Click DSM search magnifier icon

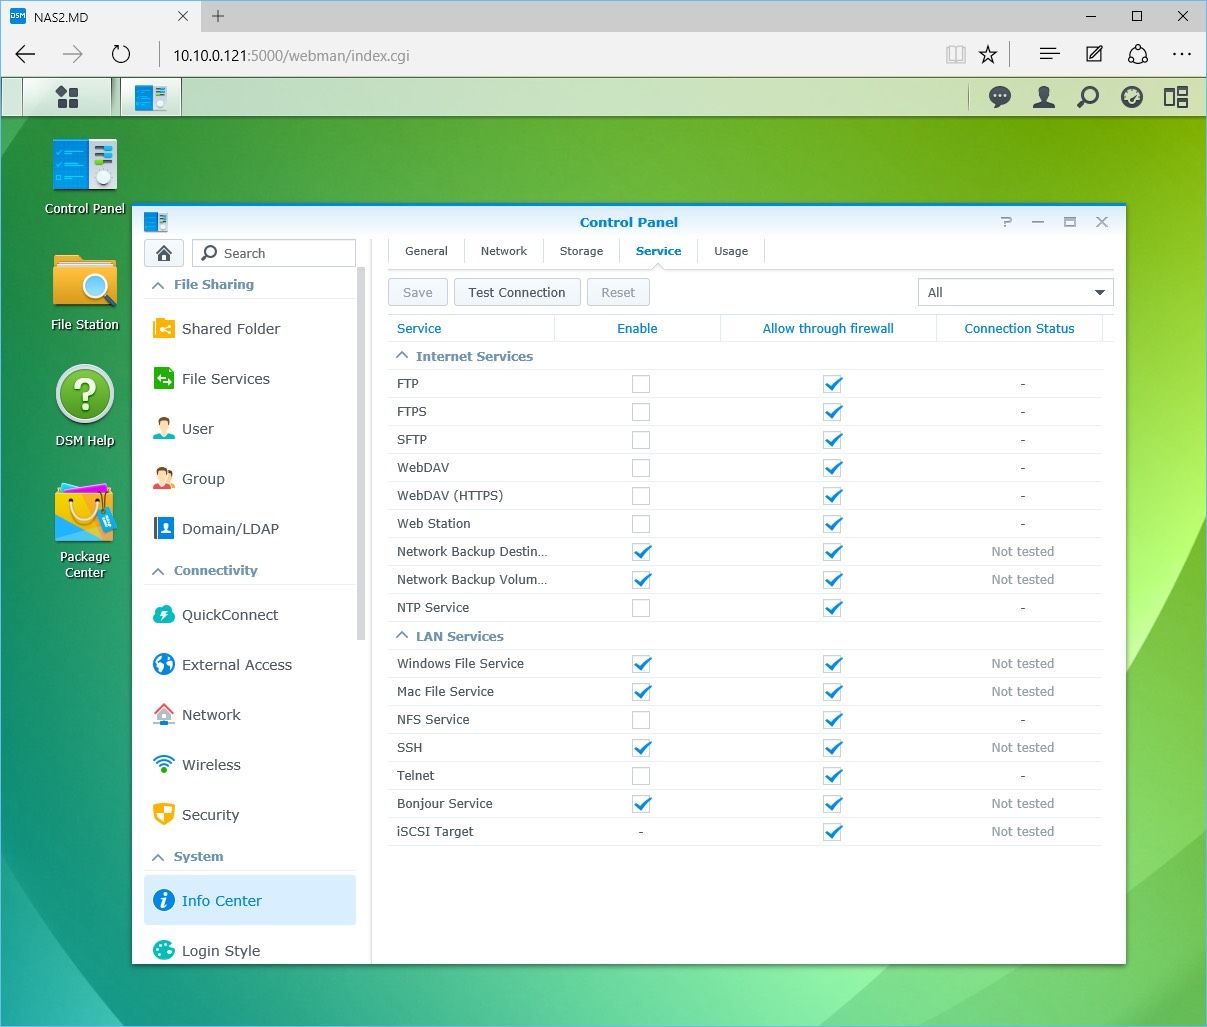tap(1088, 97)
